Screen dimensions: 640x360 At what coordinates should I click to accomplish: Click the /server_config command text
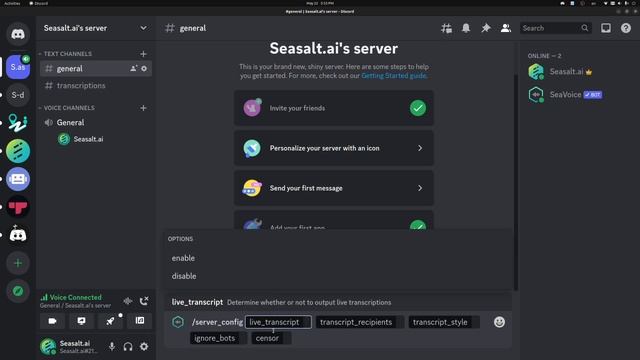[x=217, y=322]
